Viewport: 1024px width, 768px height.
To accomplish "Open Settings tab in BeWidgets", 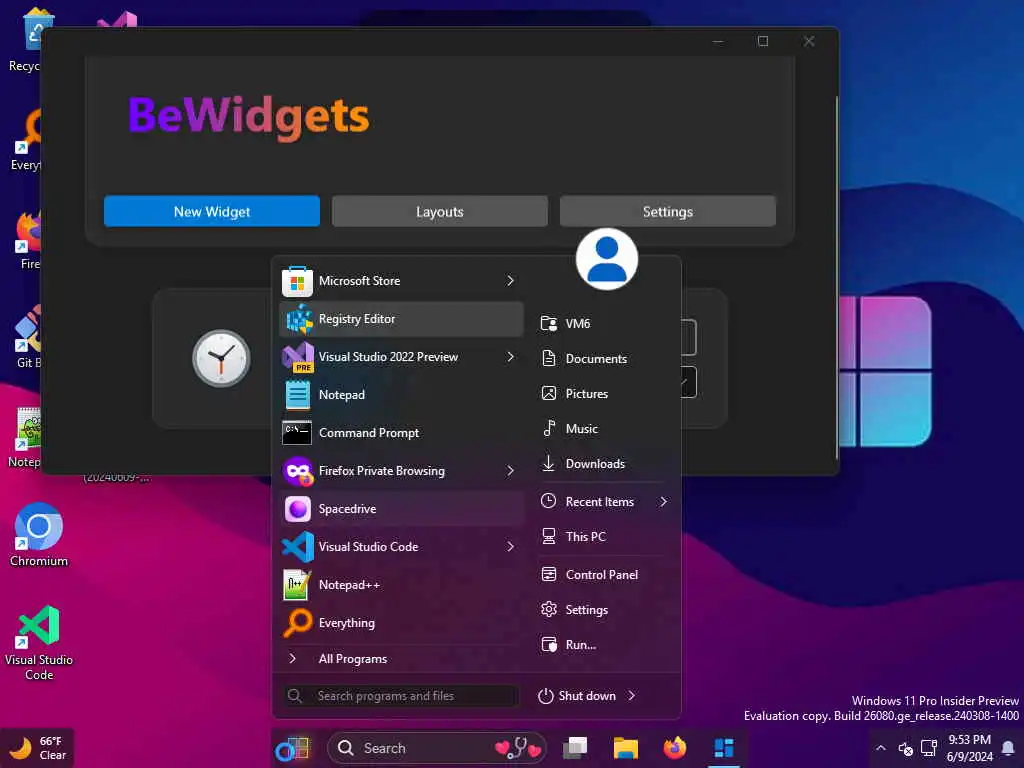I will click(667, 212).
